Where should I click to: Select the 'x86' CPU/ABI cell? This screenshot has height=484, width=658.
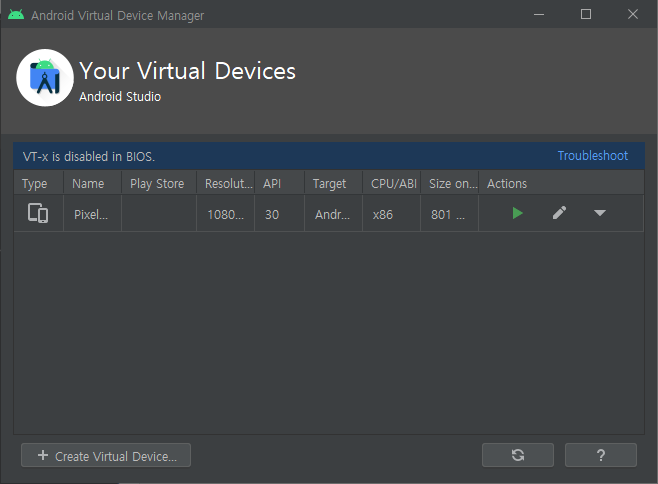tap(392, 214)
